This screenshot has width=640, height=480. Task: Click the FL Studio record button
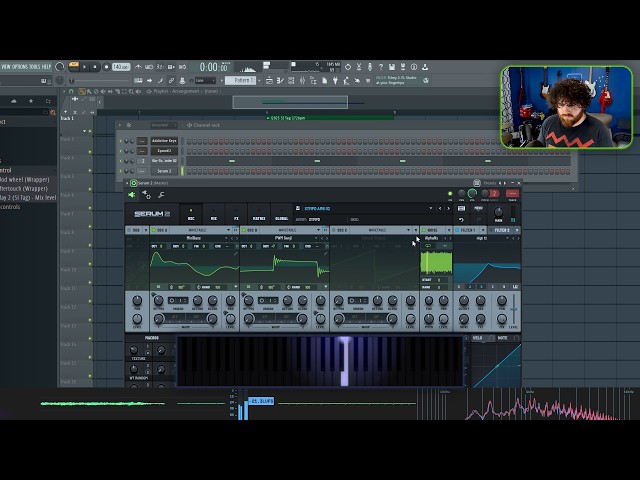coord(106,67)
